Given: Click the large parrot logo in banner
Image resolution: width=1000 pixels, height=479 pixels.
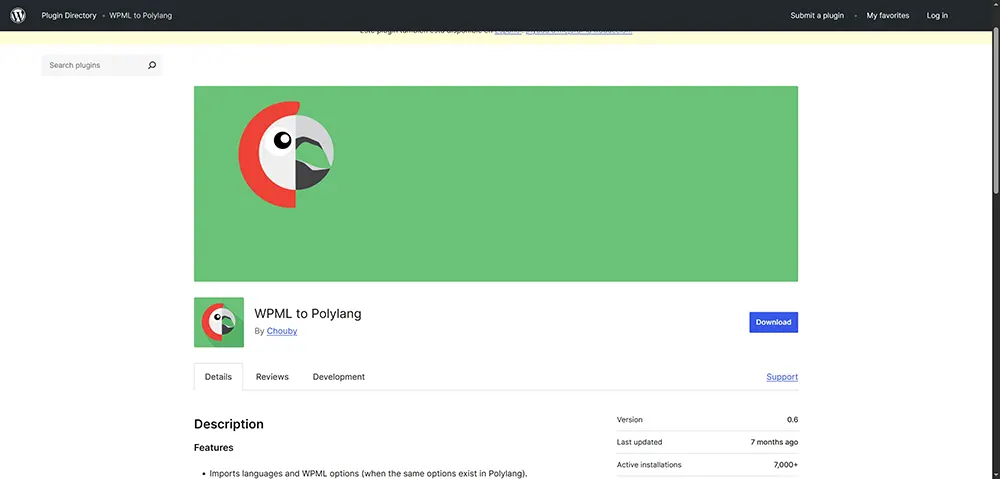Looking at the screenshot, I should [286, 154].
